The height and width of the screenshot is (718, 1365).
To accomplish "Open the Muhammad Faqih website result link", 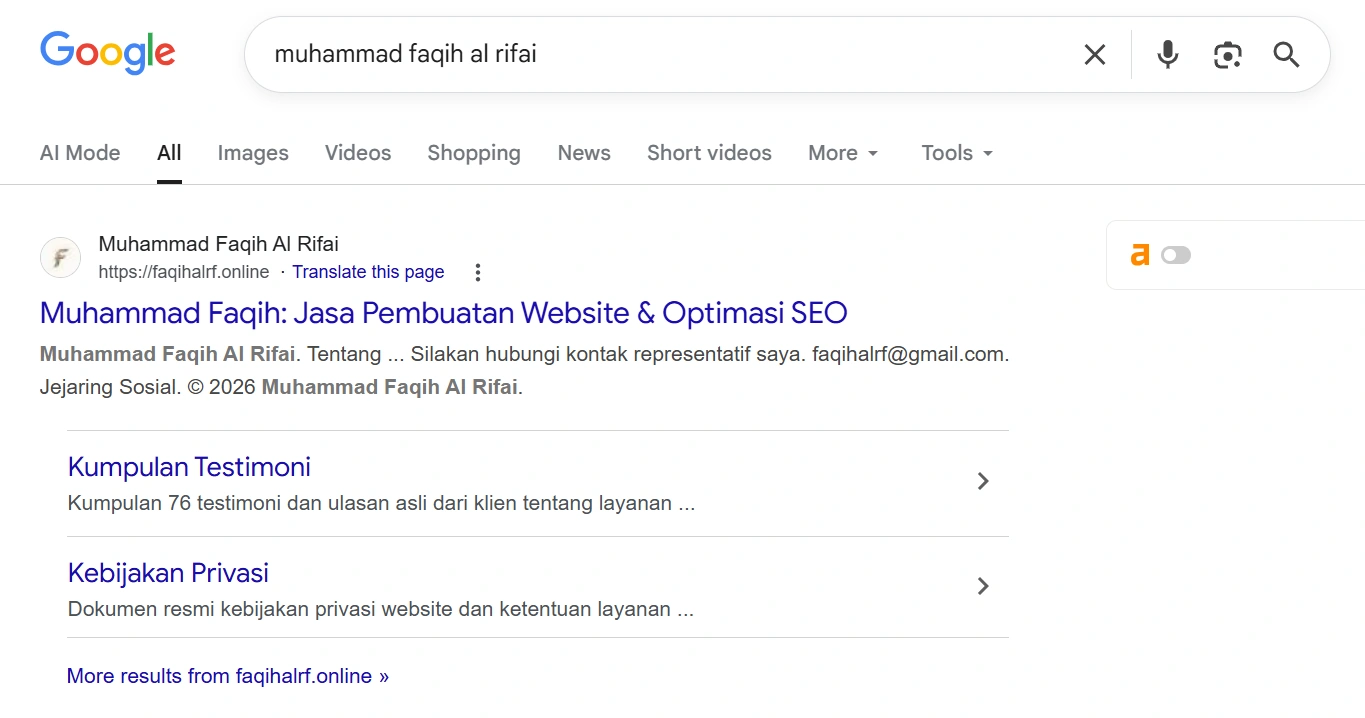I will click(x=443, y=313).
